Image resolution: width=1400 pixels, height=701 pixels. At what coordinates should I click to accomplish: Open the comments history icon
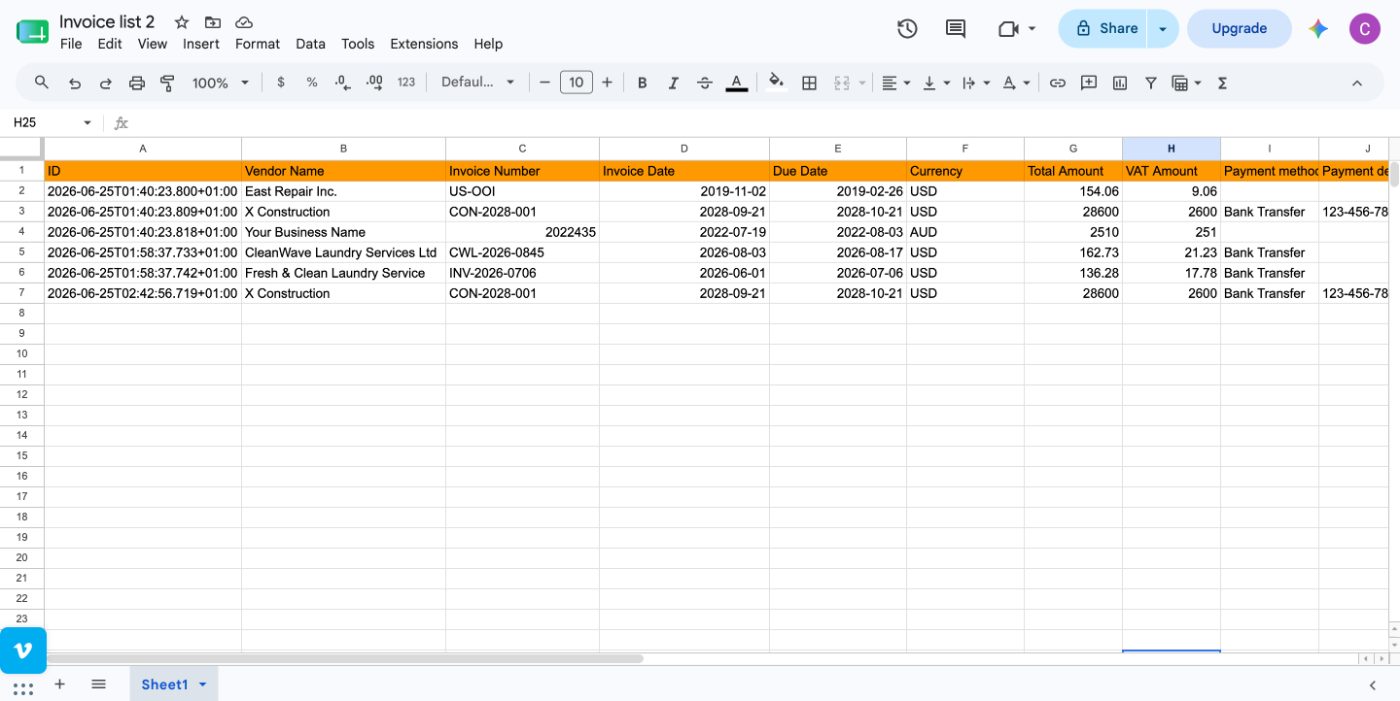pos(955,29)
